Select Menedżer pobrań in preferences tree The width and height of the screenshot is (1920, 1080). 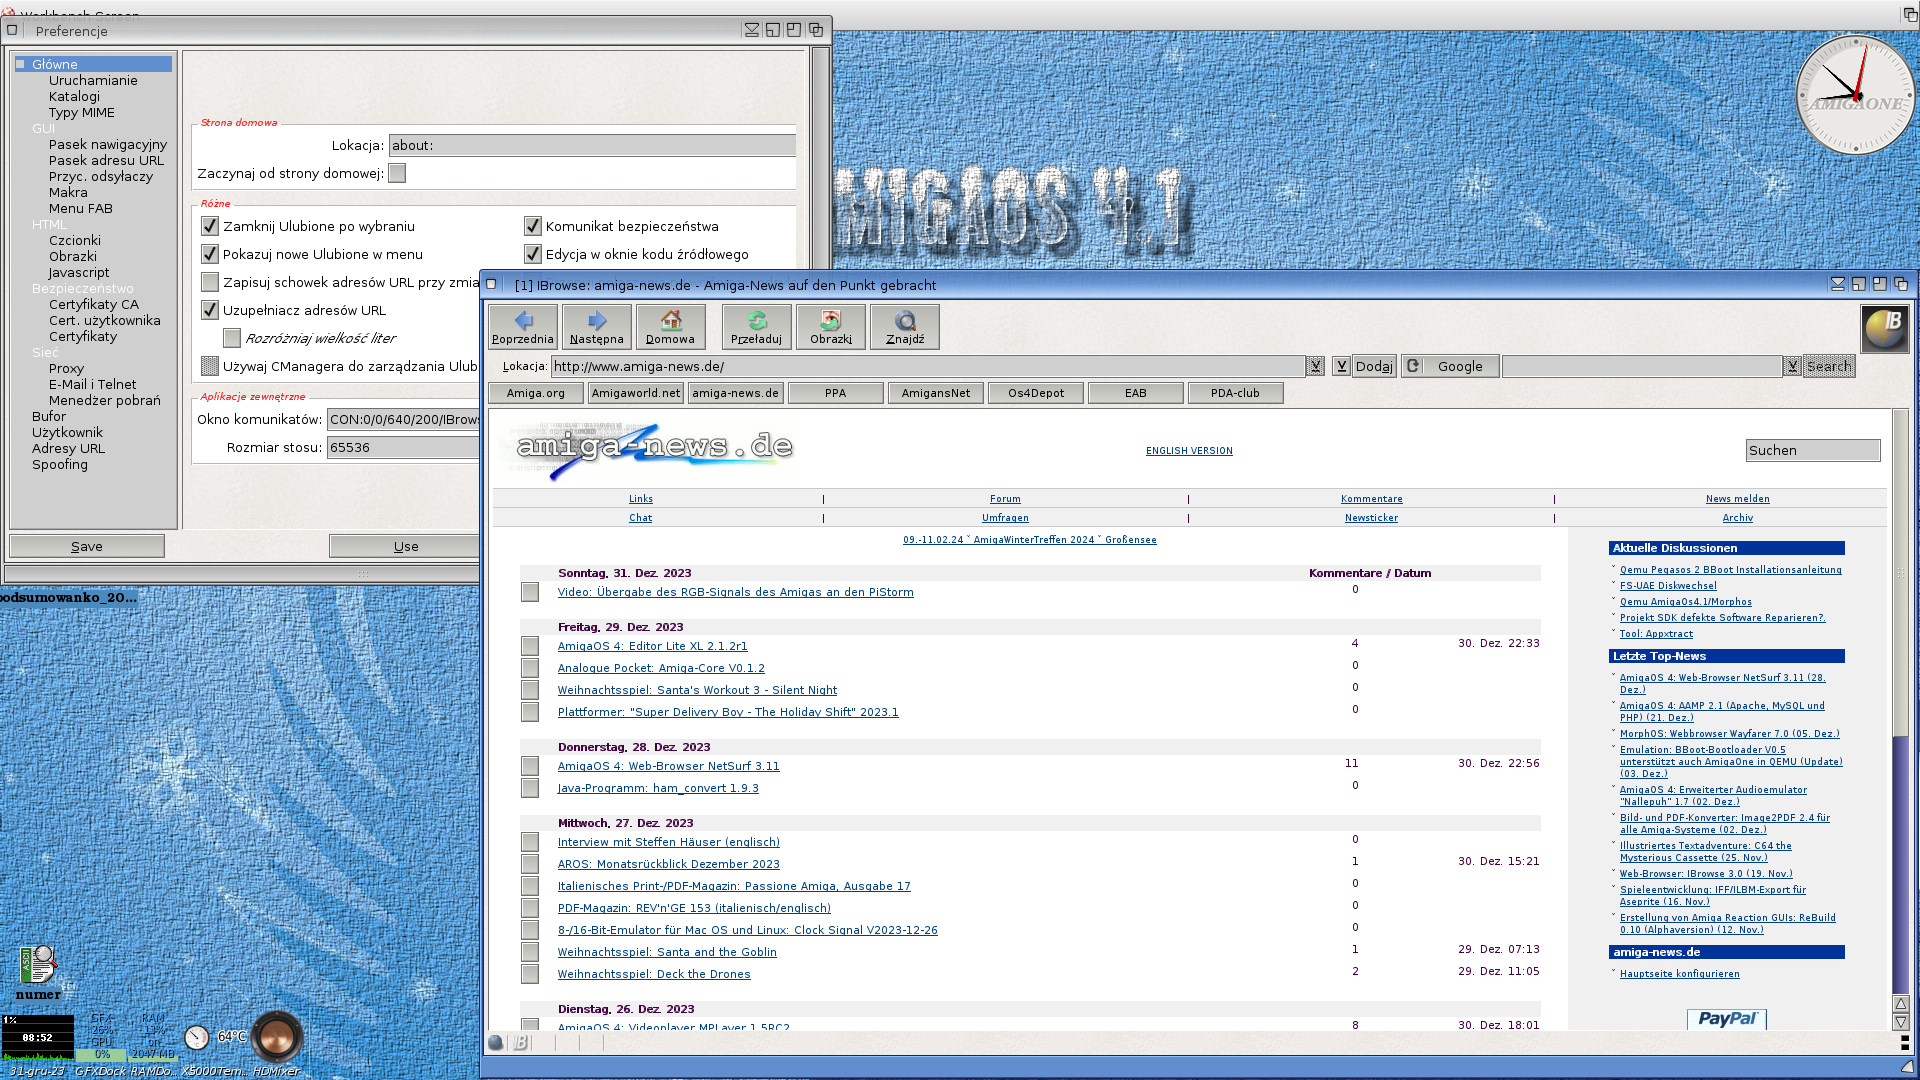pos(105,400)
